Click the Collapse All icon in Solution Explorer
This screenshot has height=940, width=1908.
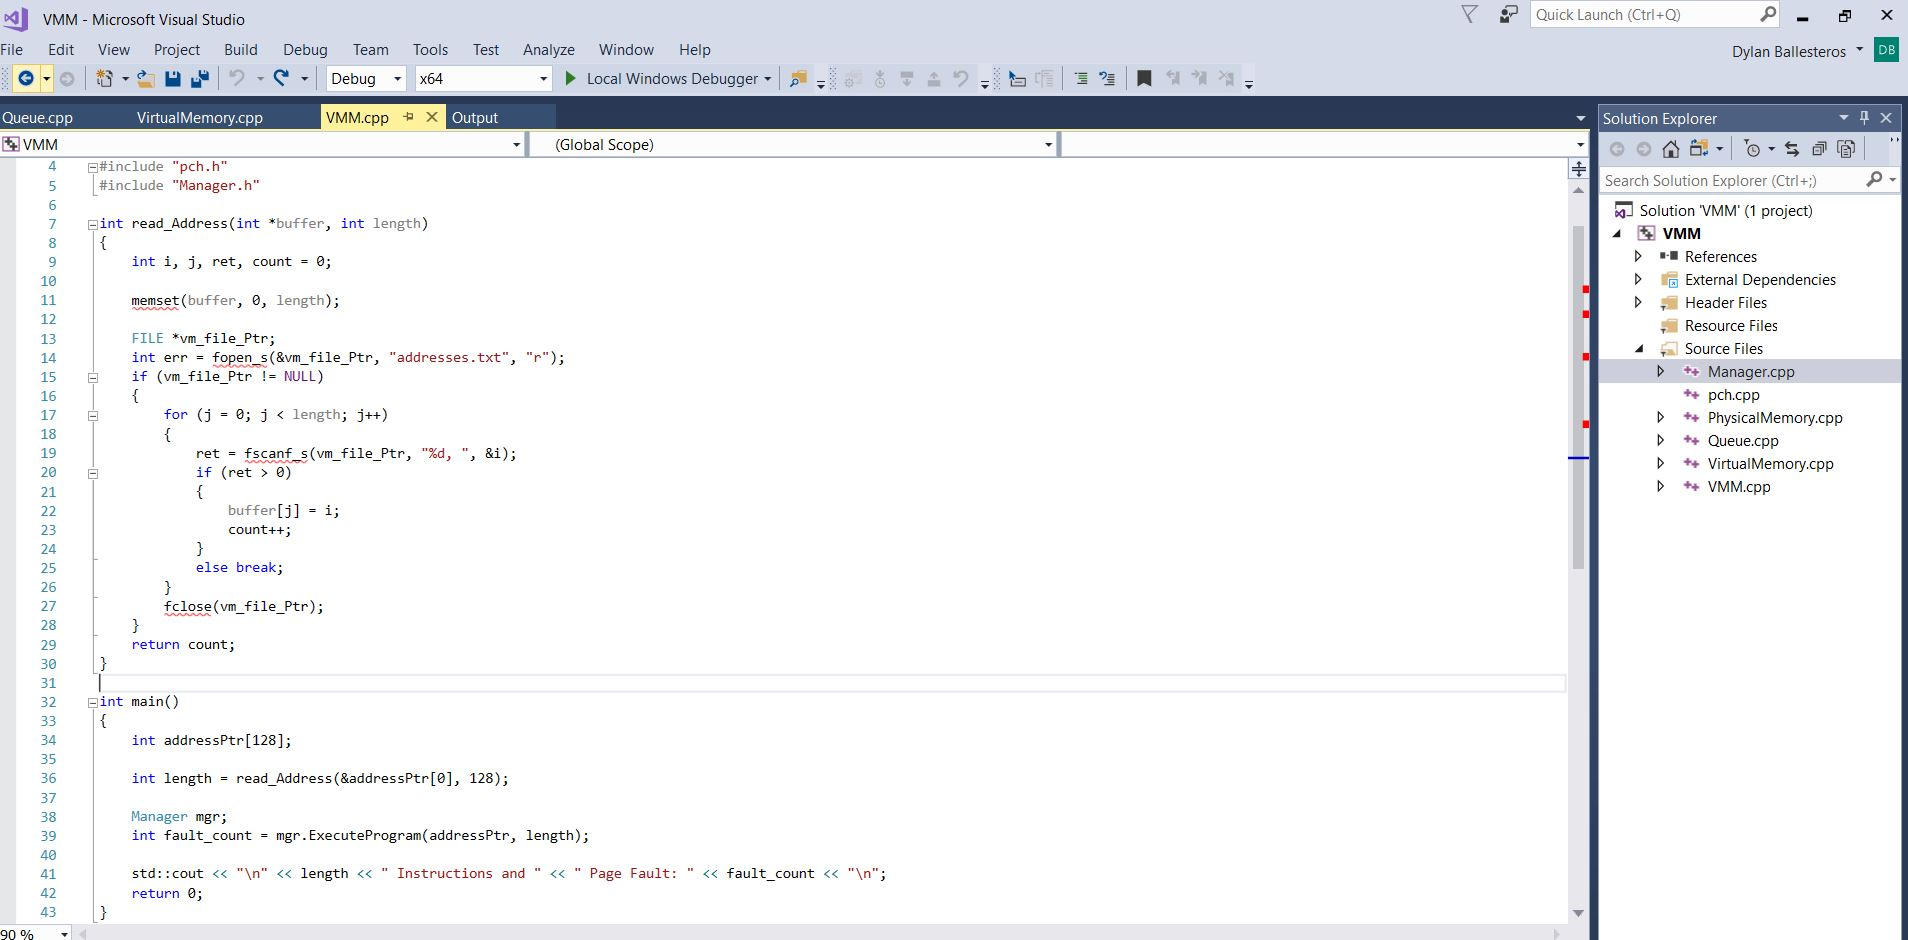point(1817,148)
